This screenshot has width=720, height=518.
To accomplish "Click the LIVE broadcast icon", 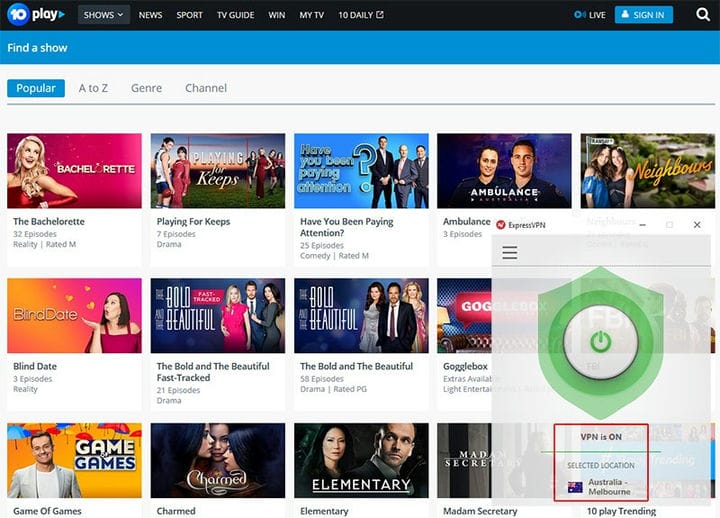I will click(x=579, y=15).
